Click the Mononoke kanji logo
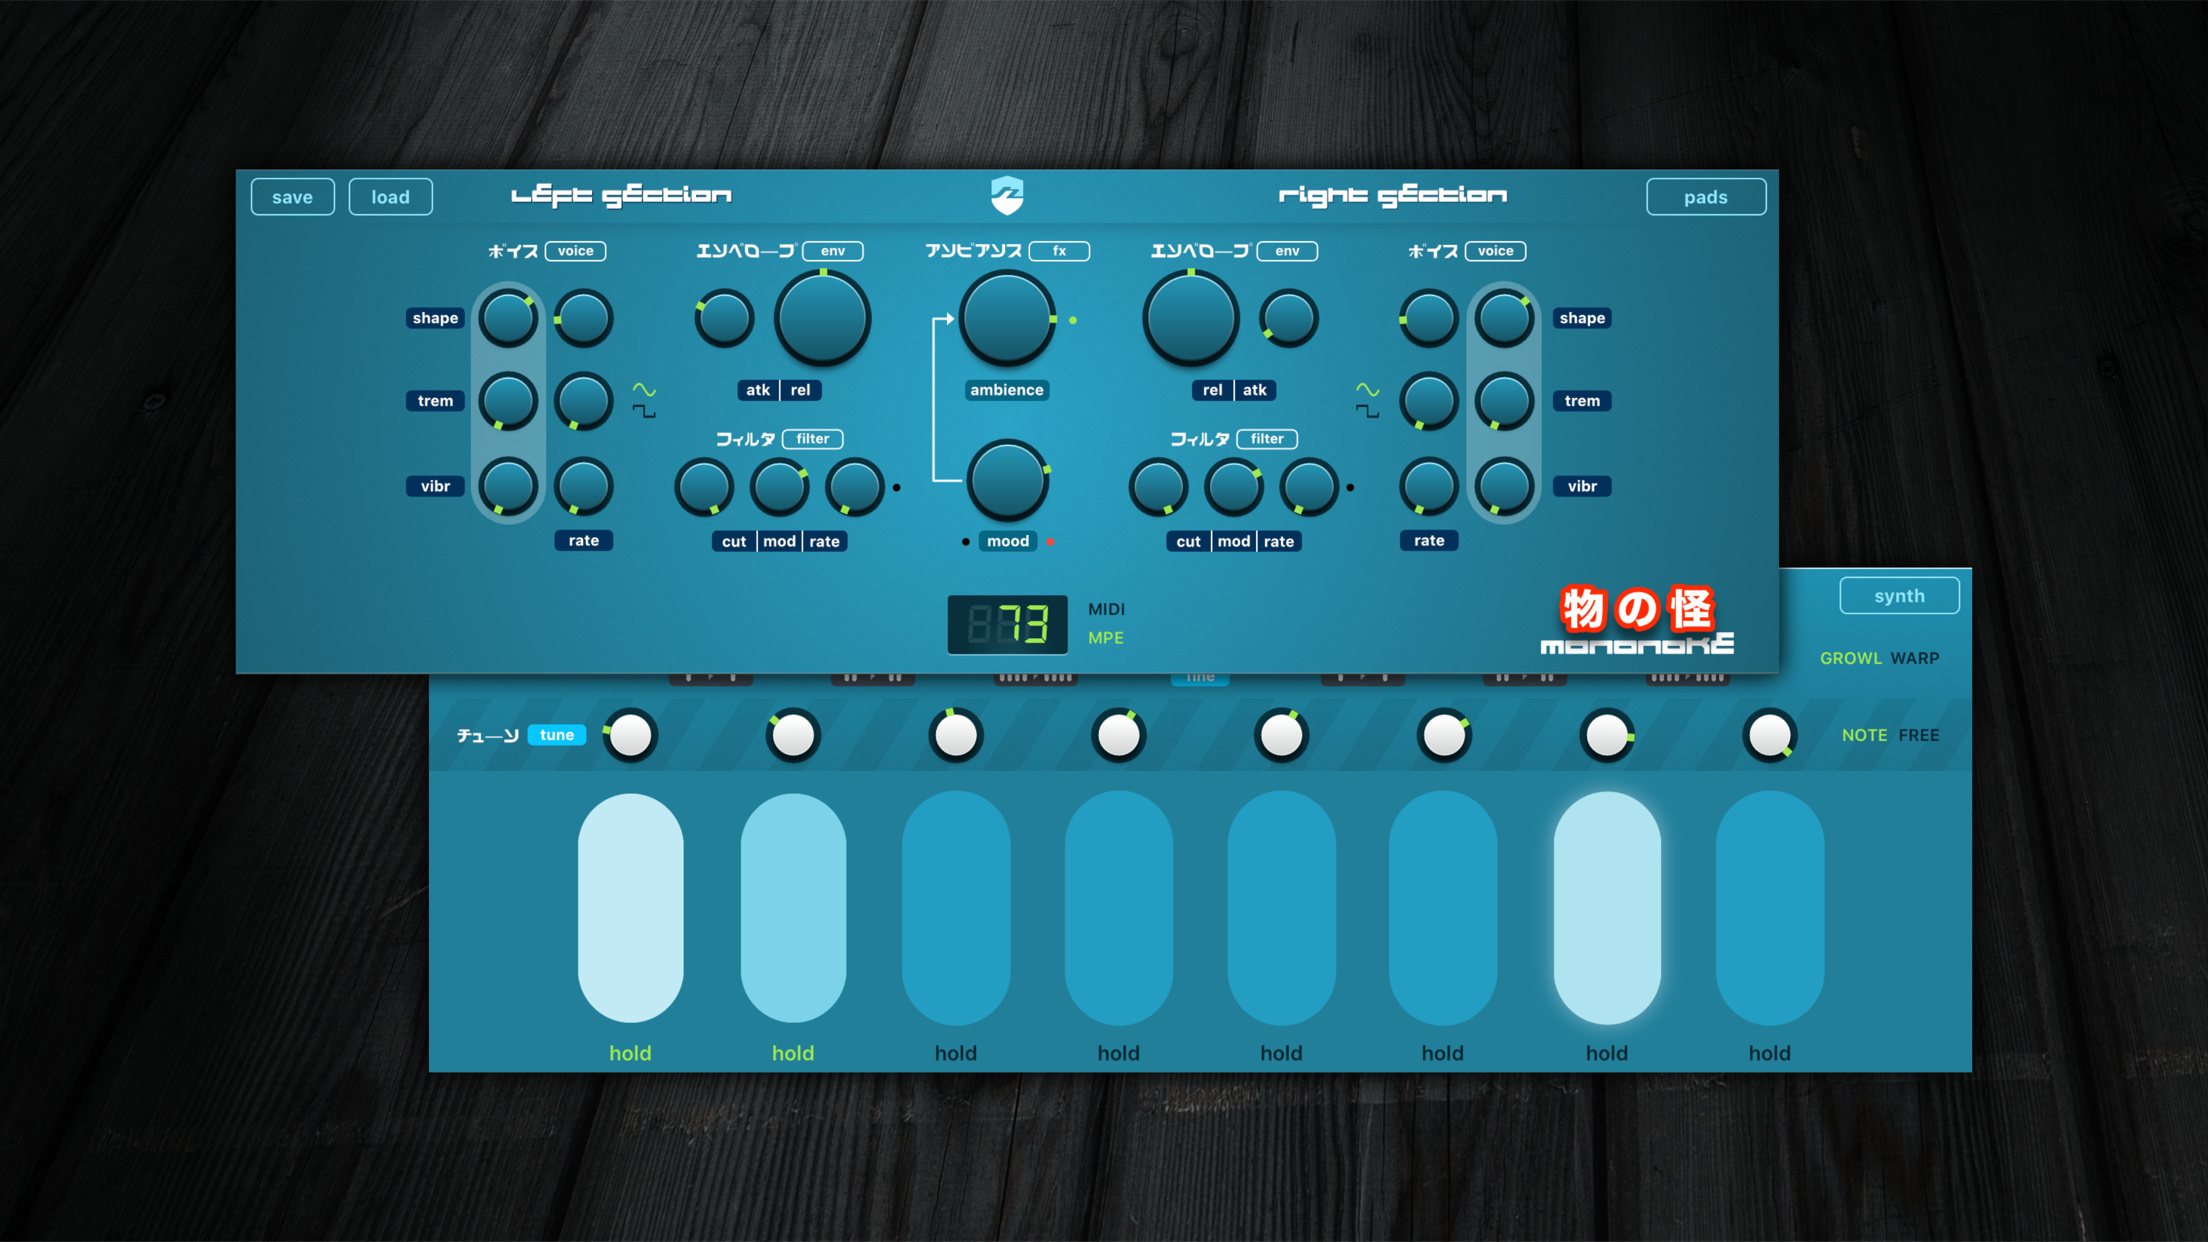Image resolution: width=2208 pixels, height=1242 pixels. tap(1637, 610)
